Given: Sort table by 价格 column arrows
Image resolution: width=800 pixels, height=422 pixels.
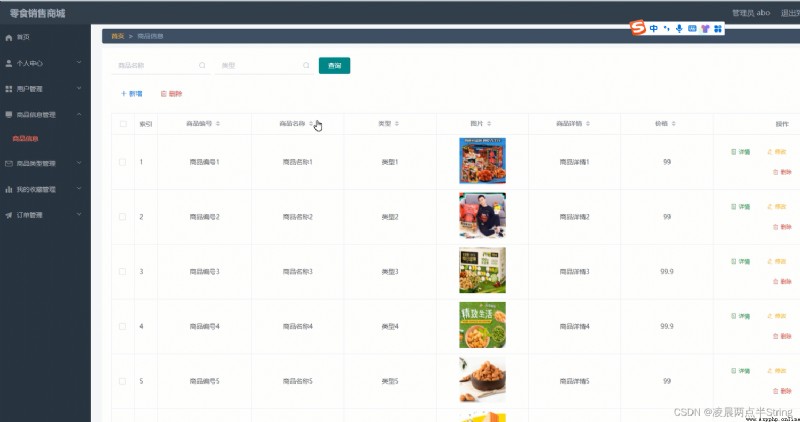Looking at the screenshot, I should (x=673, y=123).
